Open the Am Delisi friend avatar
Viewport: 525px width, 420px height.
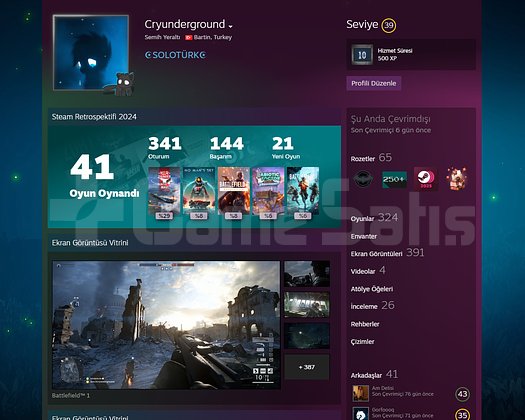(360, 393)
